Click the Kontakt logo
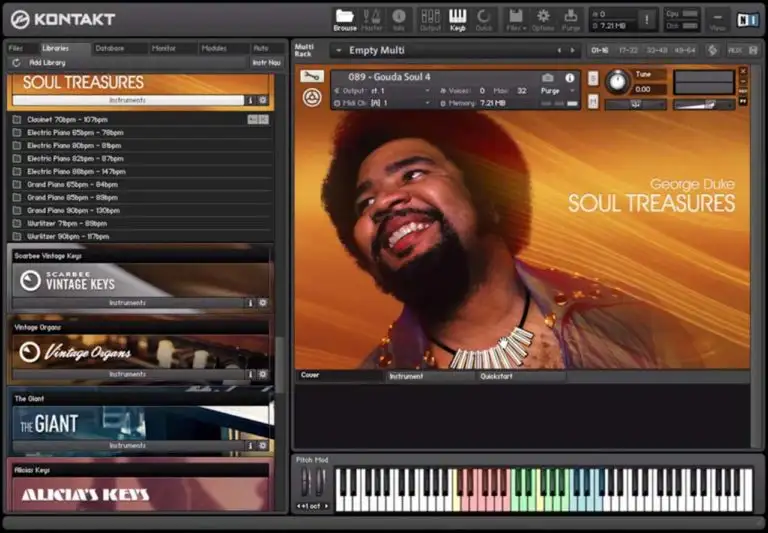The height and width of the screenshot is (533, 768). pos(63,19)
